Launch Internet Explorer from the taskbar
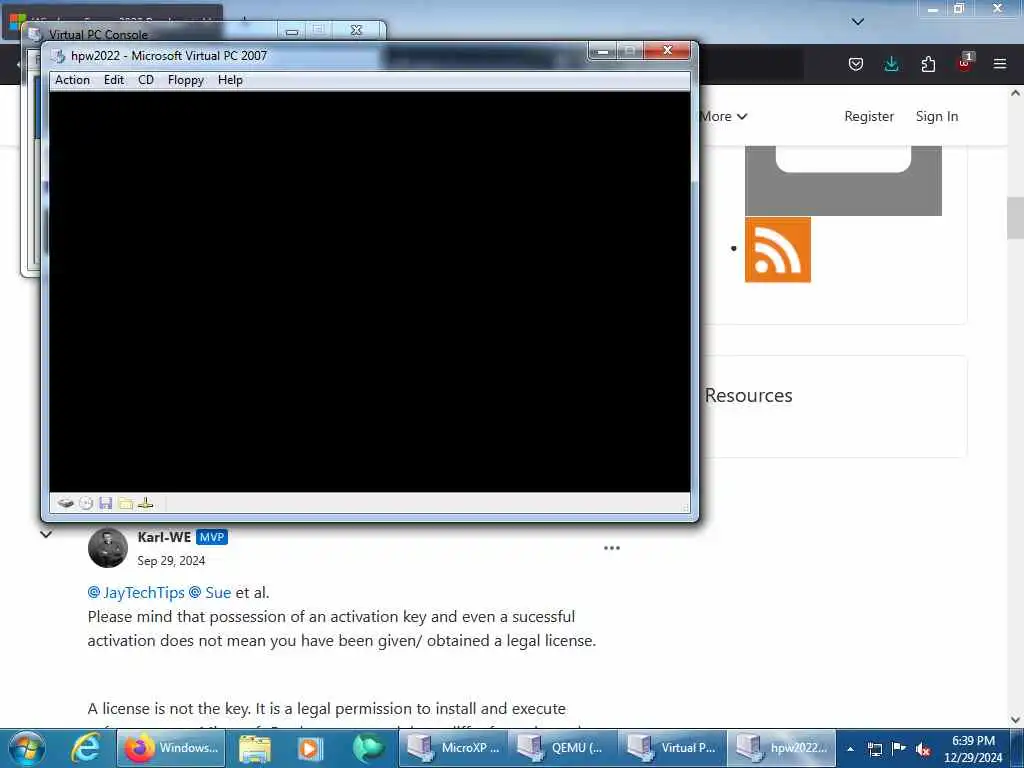The image size is (1024, 768). tap(86, 748)
